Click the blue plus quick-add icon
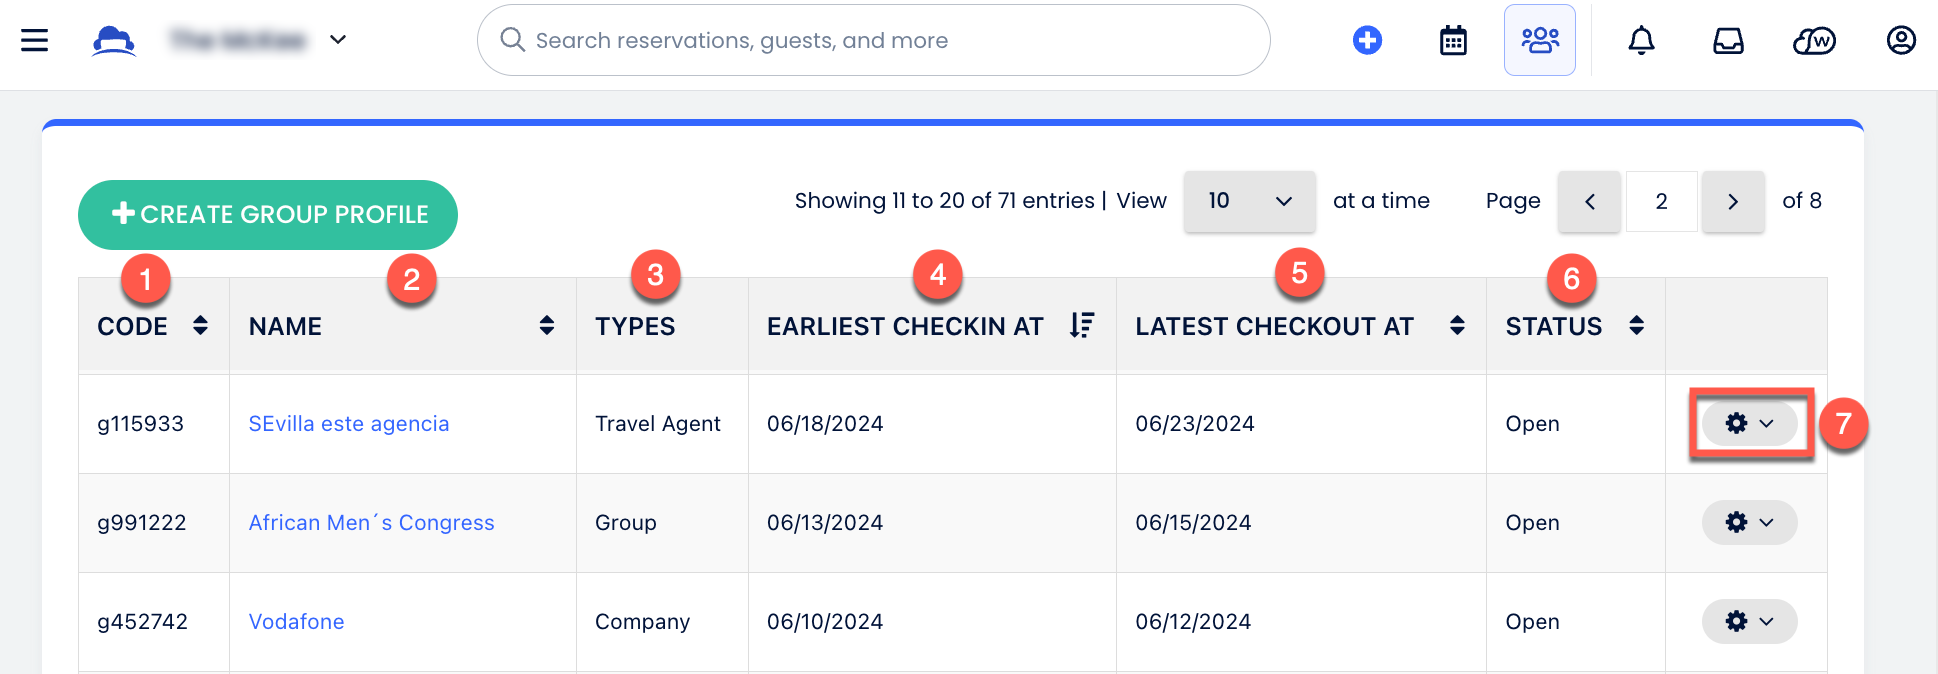Image resolution: width=1938 pixels, height=674 pixels. tap(1367, 40)
